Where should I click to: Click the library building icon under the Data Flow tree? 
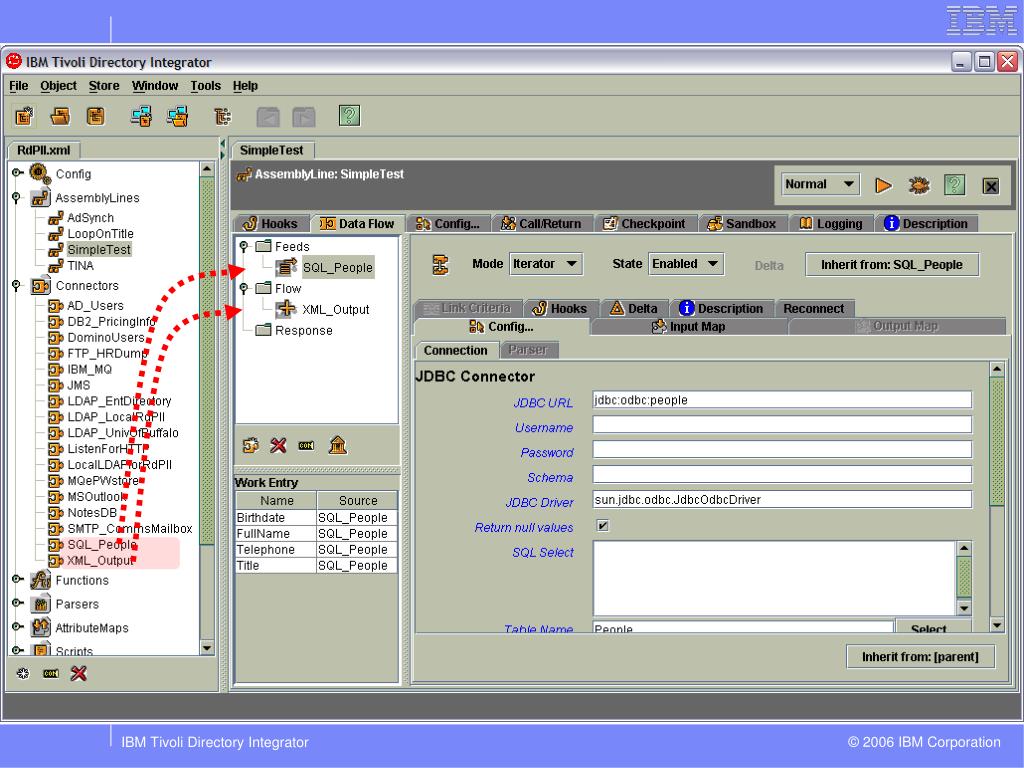click(x=338, y=445)
